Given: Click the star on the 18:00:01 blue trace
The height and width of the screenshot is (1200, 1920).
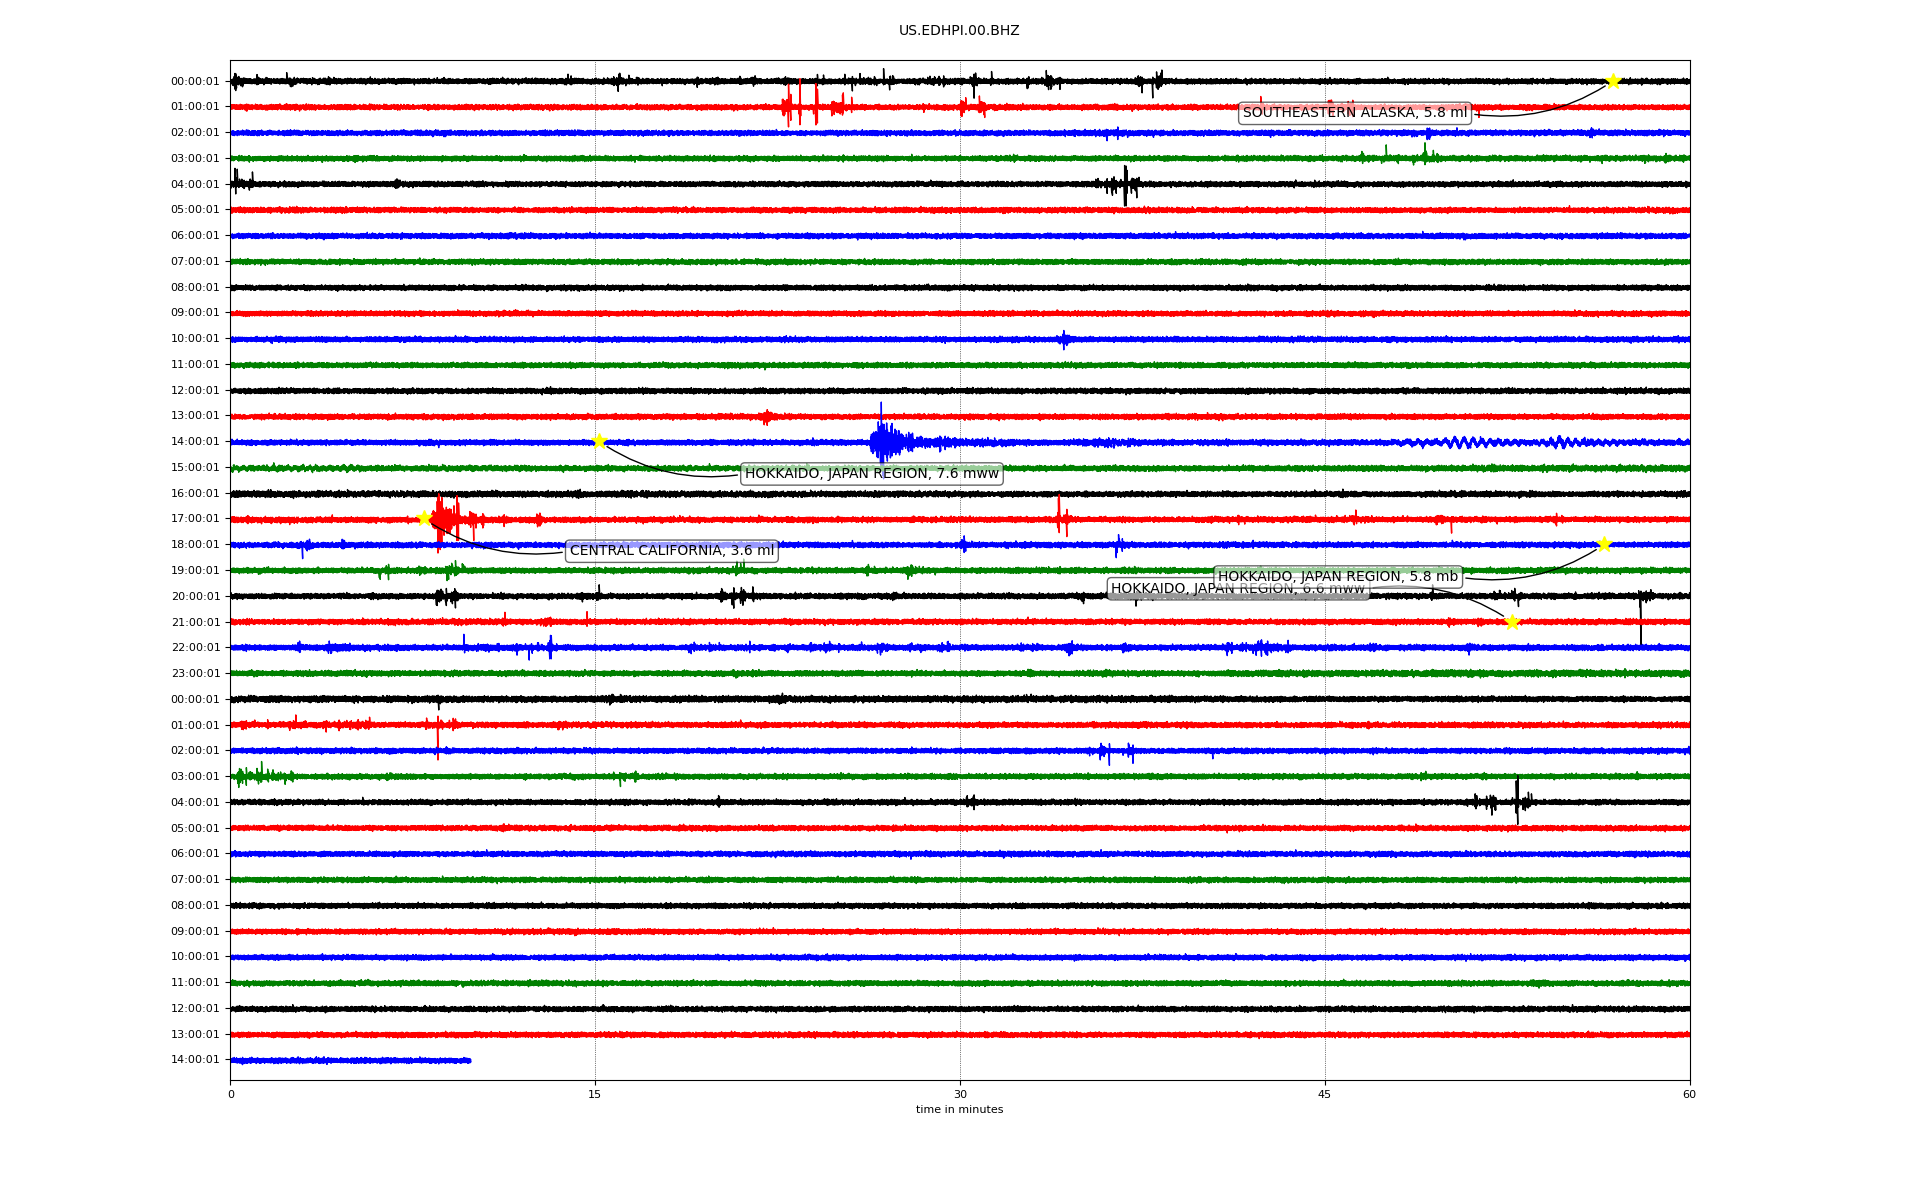Looking at the screenshot, I should point(1604,544).
